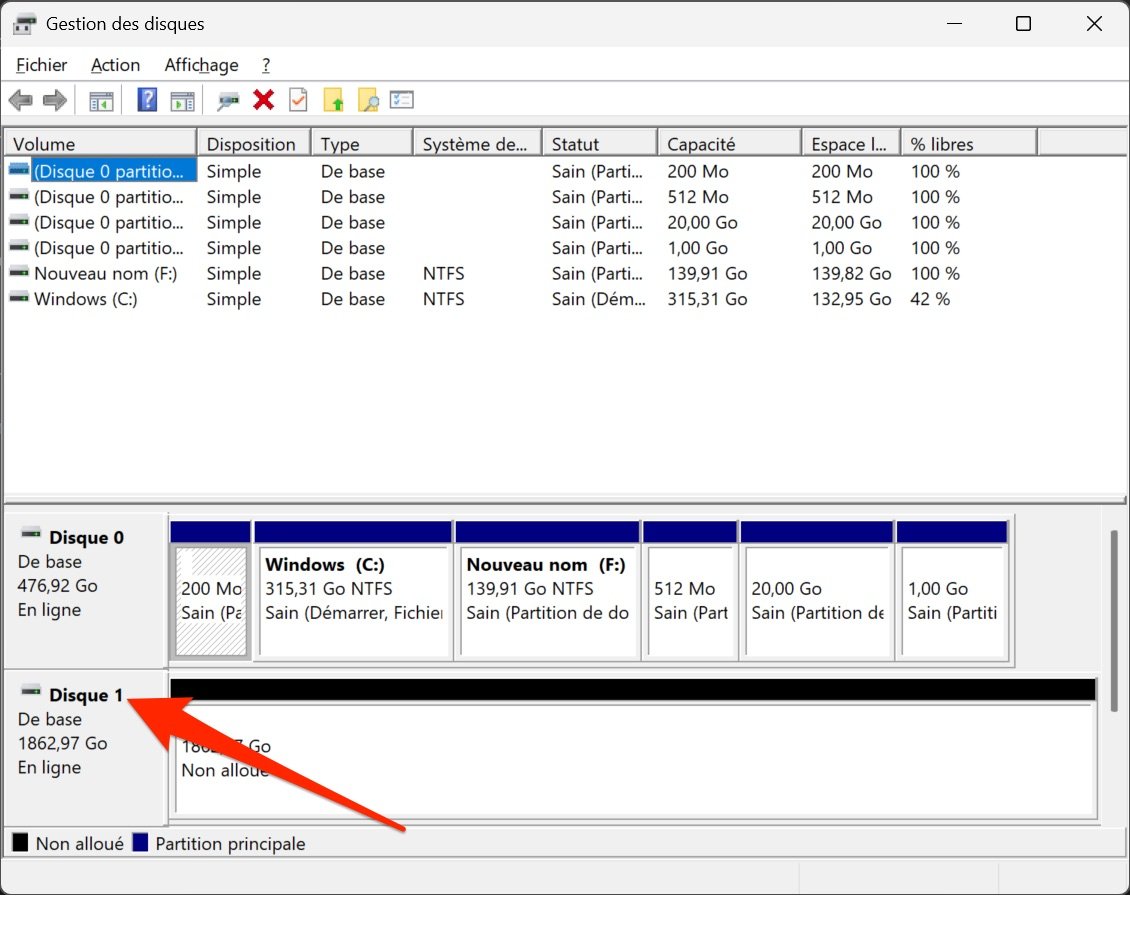This screenshot has height=936, width=1130.
Task: Click the drive icon of the Windows (C:) row
Action: [x=19, y=298]
